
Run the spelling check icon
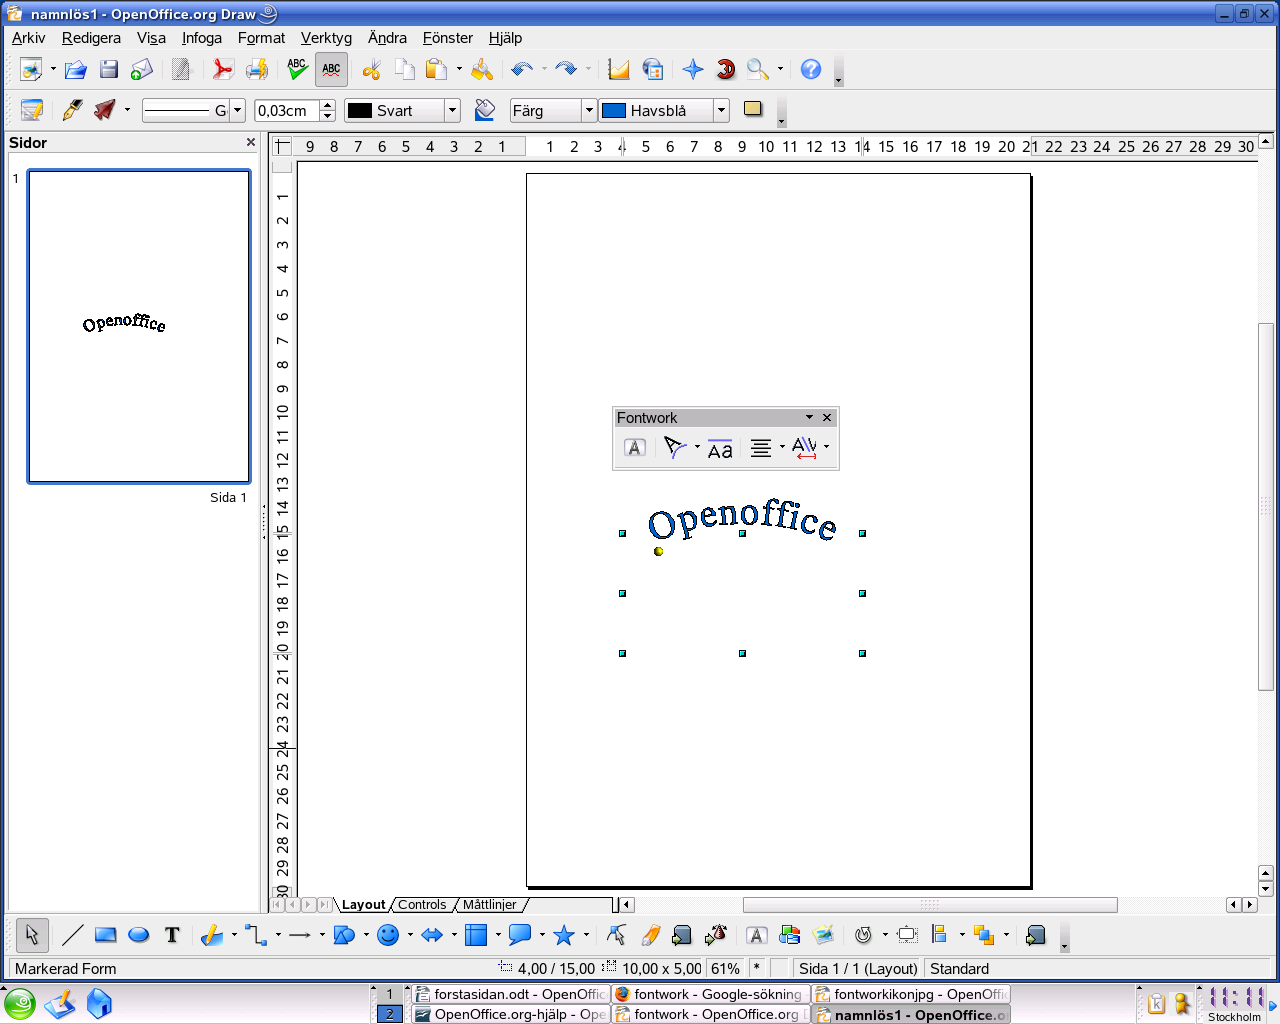click(x=297, y=69)
